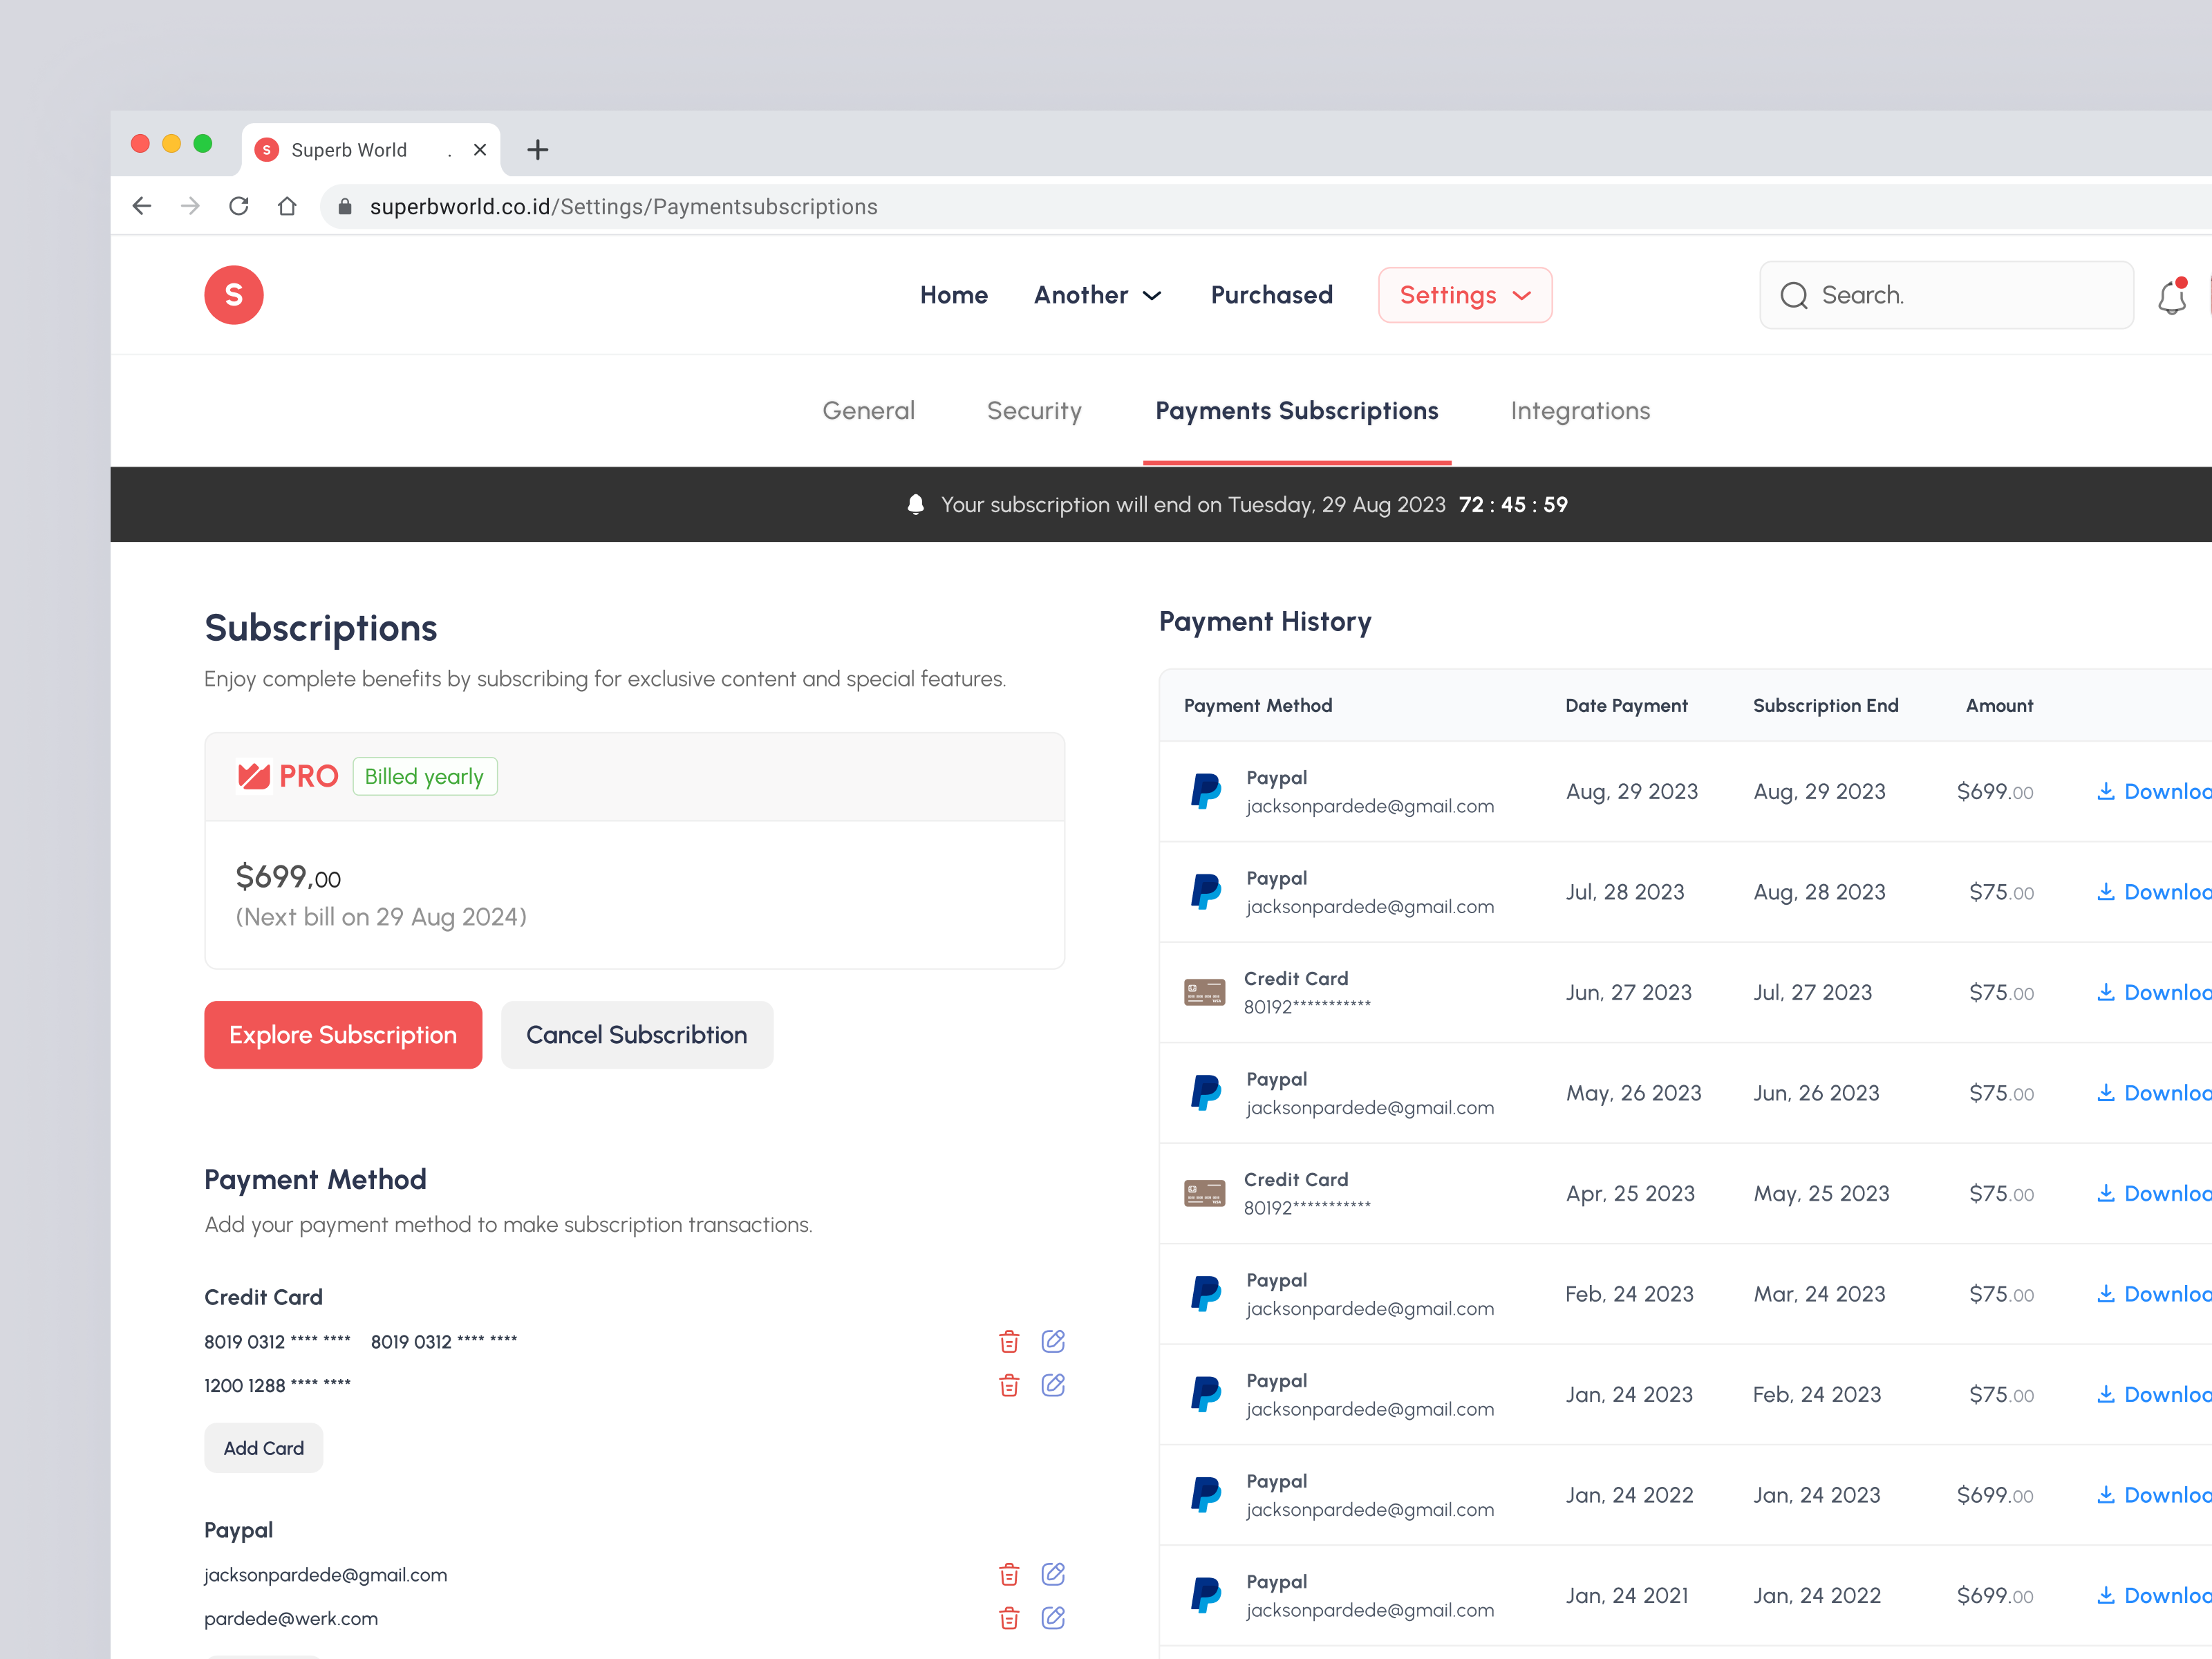The image size is (2212, 1659).
Task: Delete credit card 8019 0312 with trash icon
Action: click(1009, 1341)
